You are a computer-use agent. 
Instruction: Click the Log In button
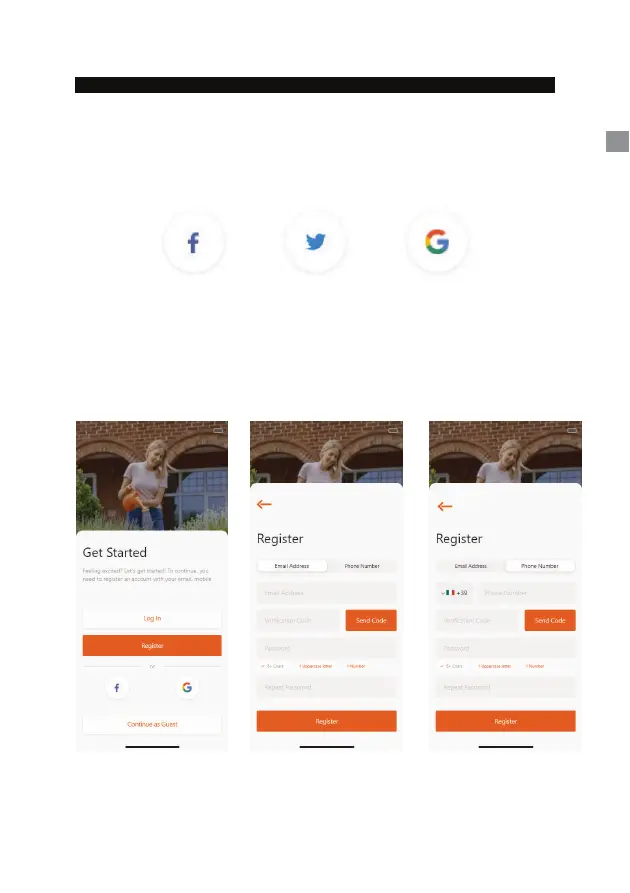(152, 618)
